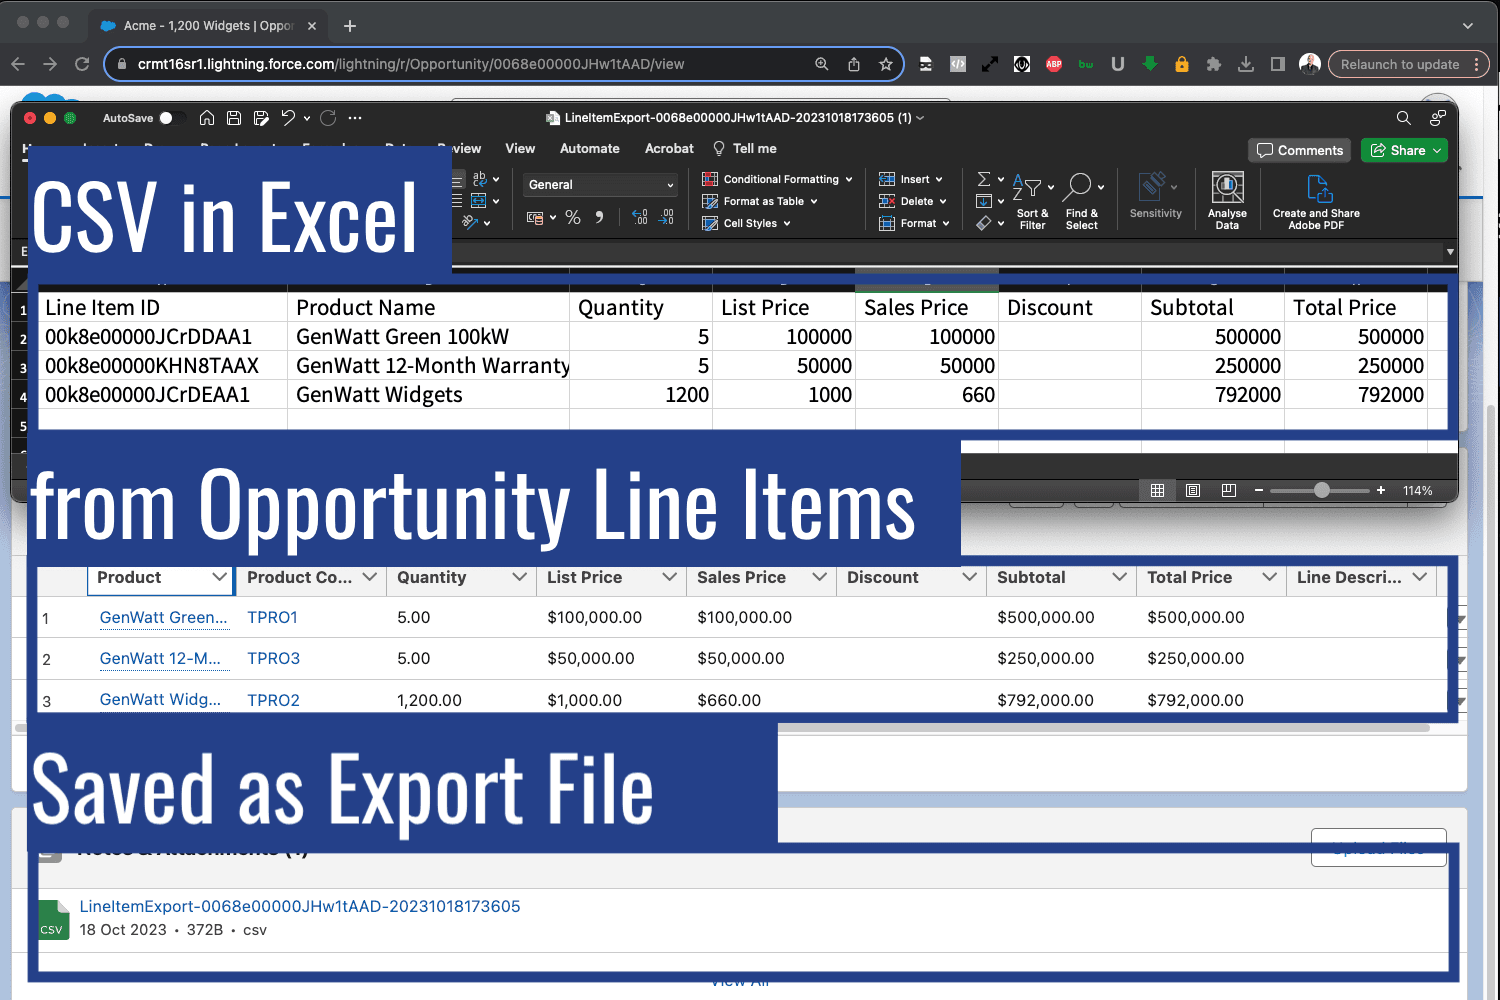This screenshot has height=1000, width=1500.
Task: Select the 660 Sales Price cell in Excel
Action: pos(927,395)
